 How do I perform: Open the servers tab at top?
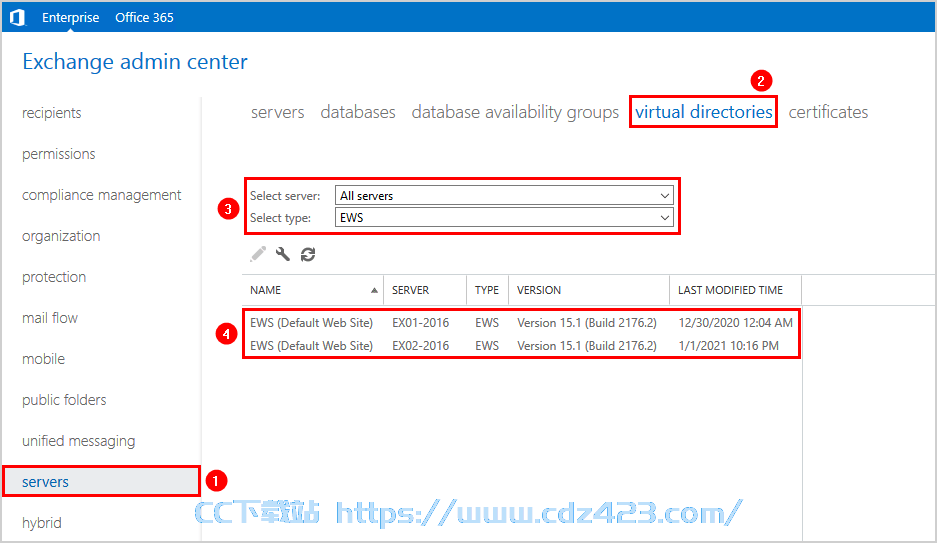tap(277, 112)
